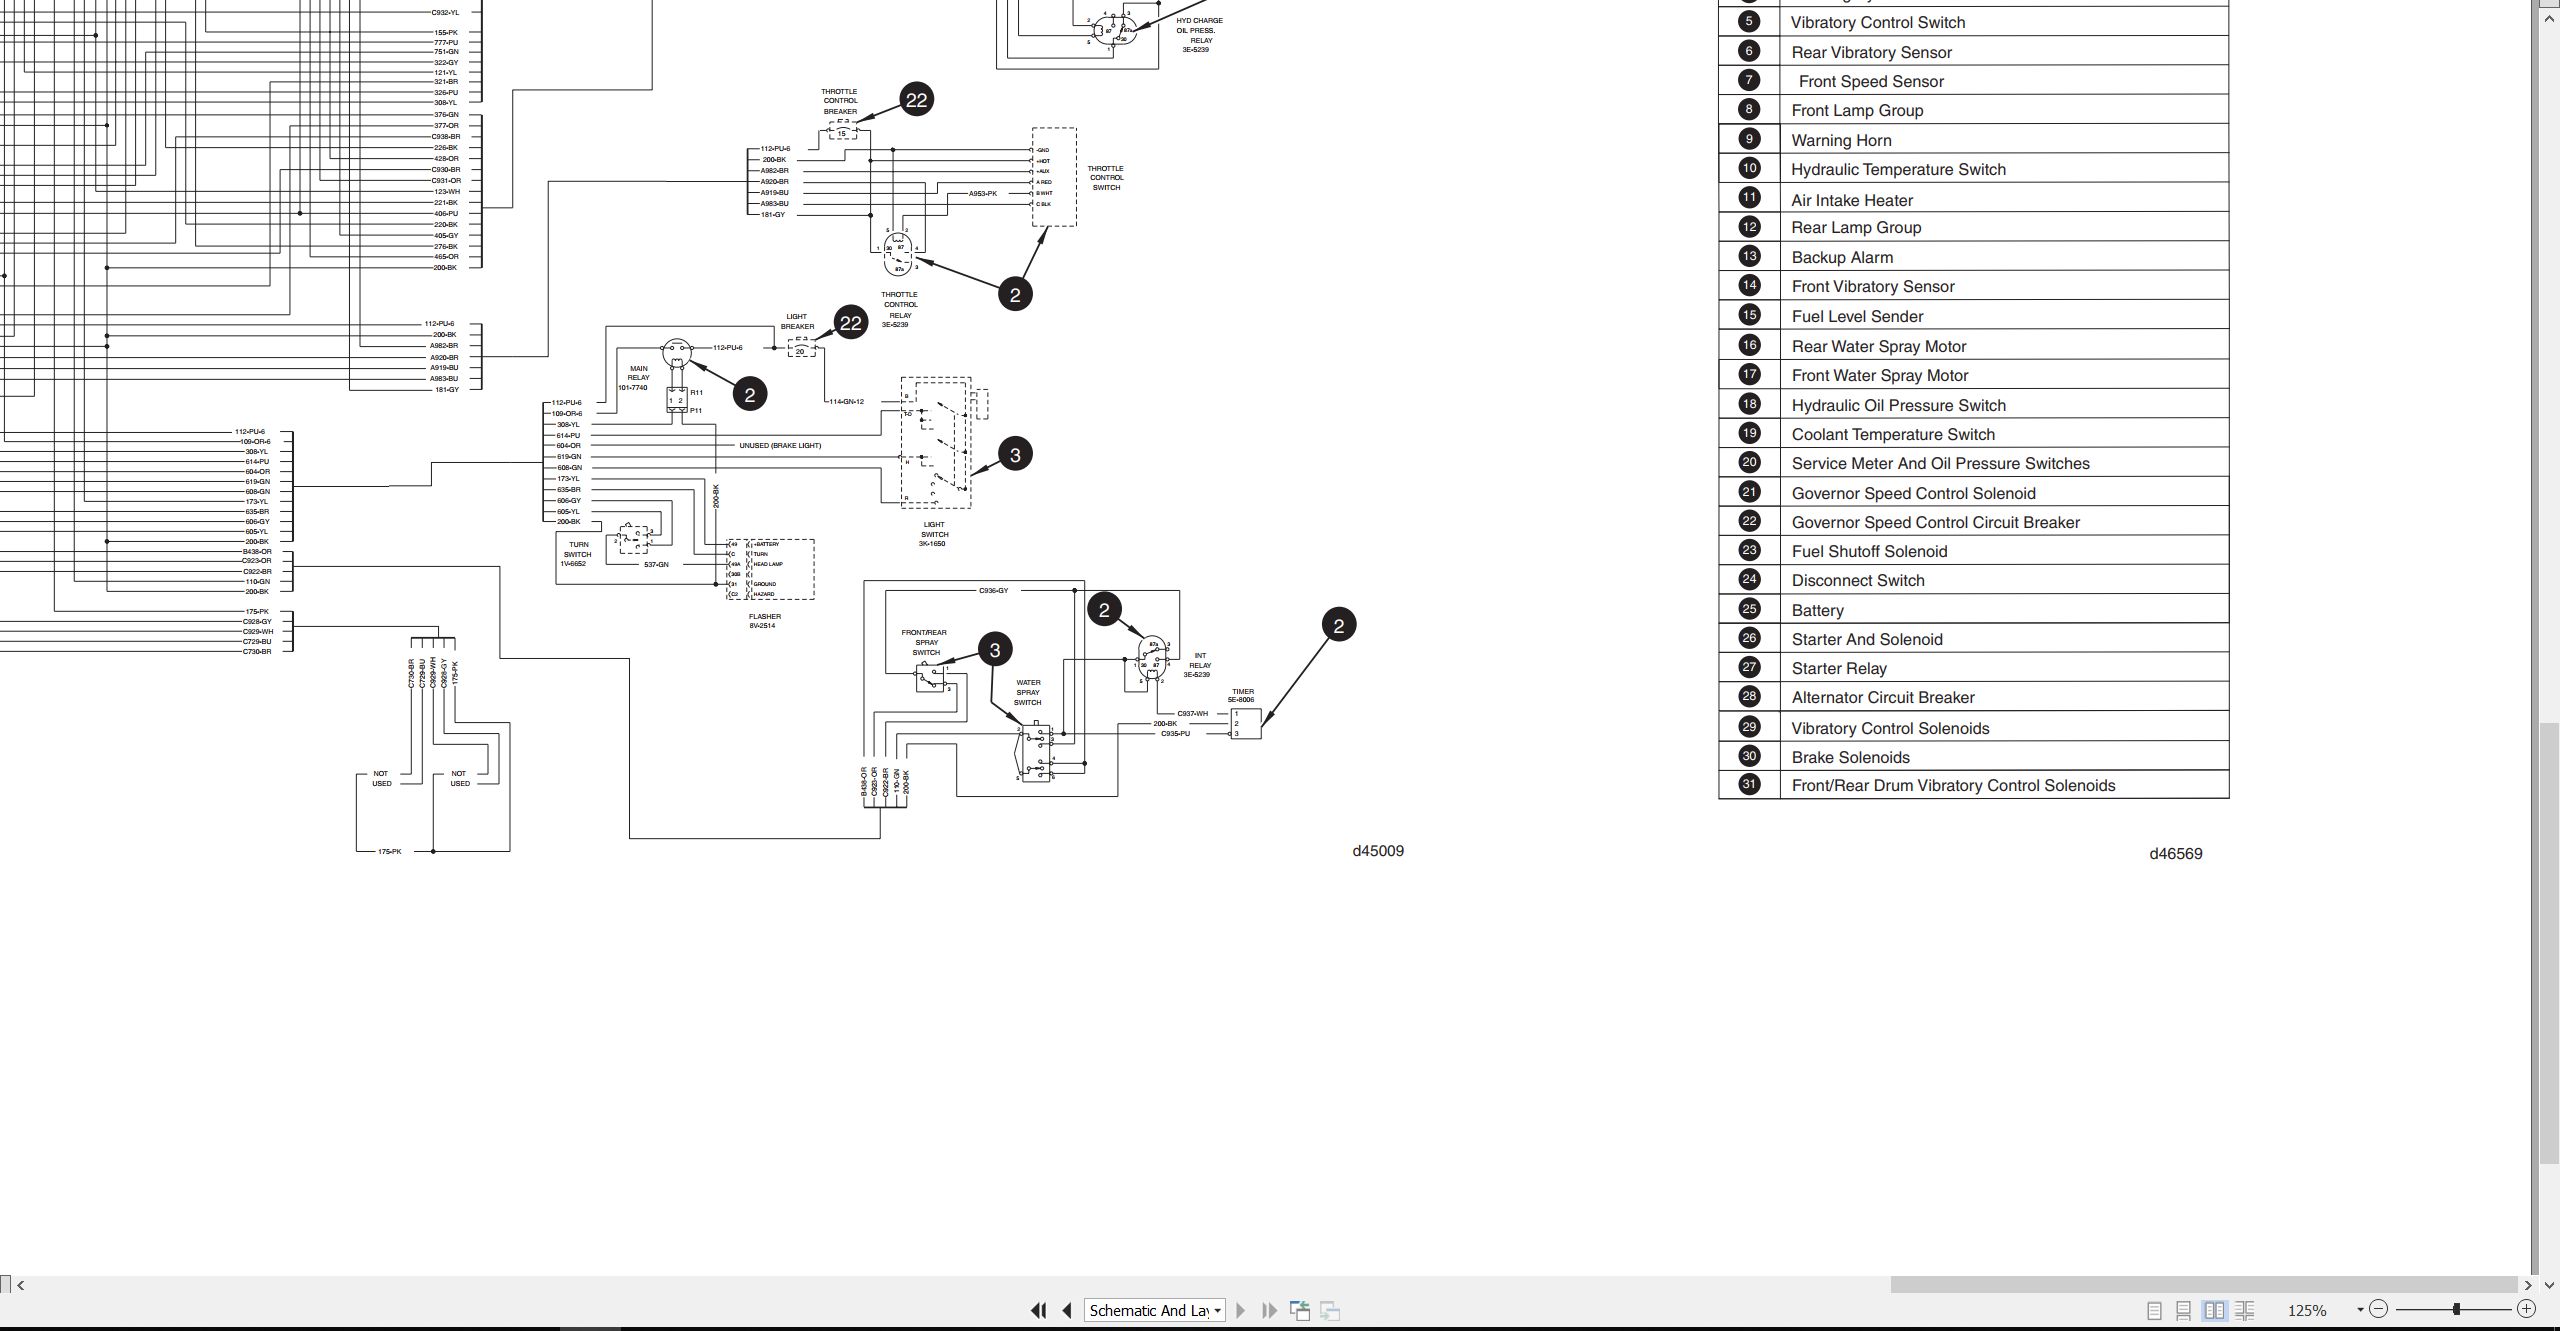Click the "Warning Horn" legend entry
This screenshot has height=1331, width=2560.
[1841, 140]
